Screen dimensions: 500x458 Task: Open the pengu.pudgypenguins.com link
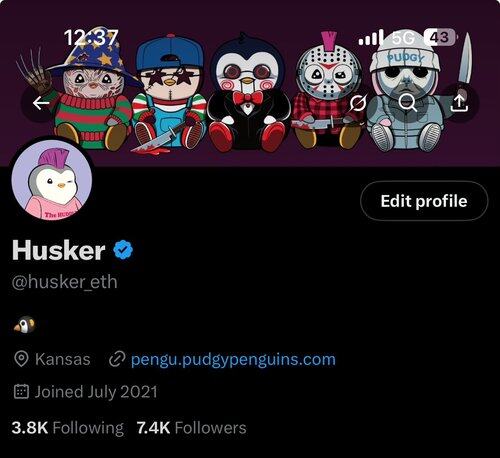[233, 360]
